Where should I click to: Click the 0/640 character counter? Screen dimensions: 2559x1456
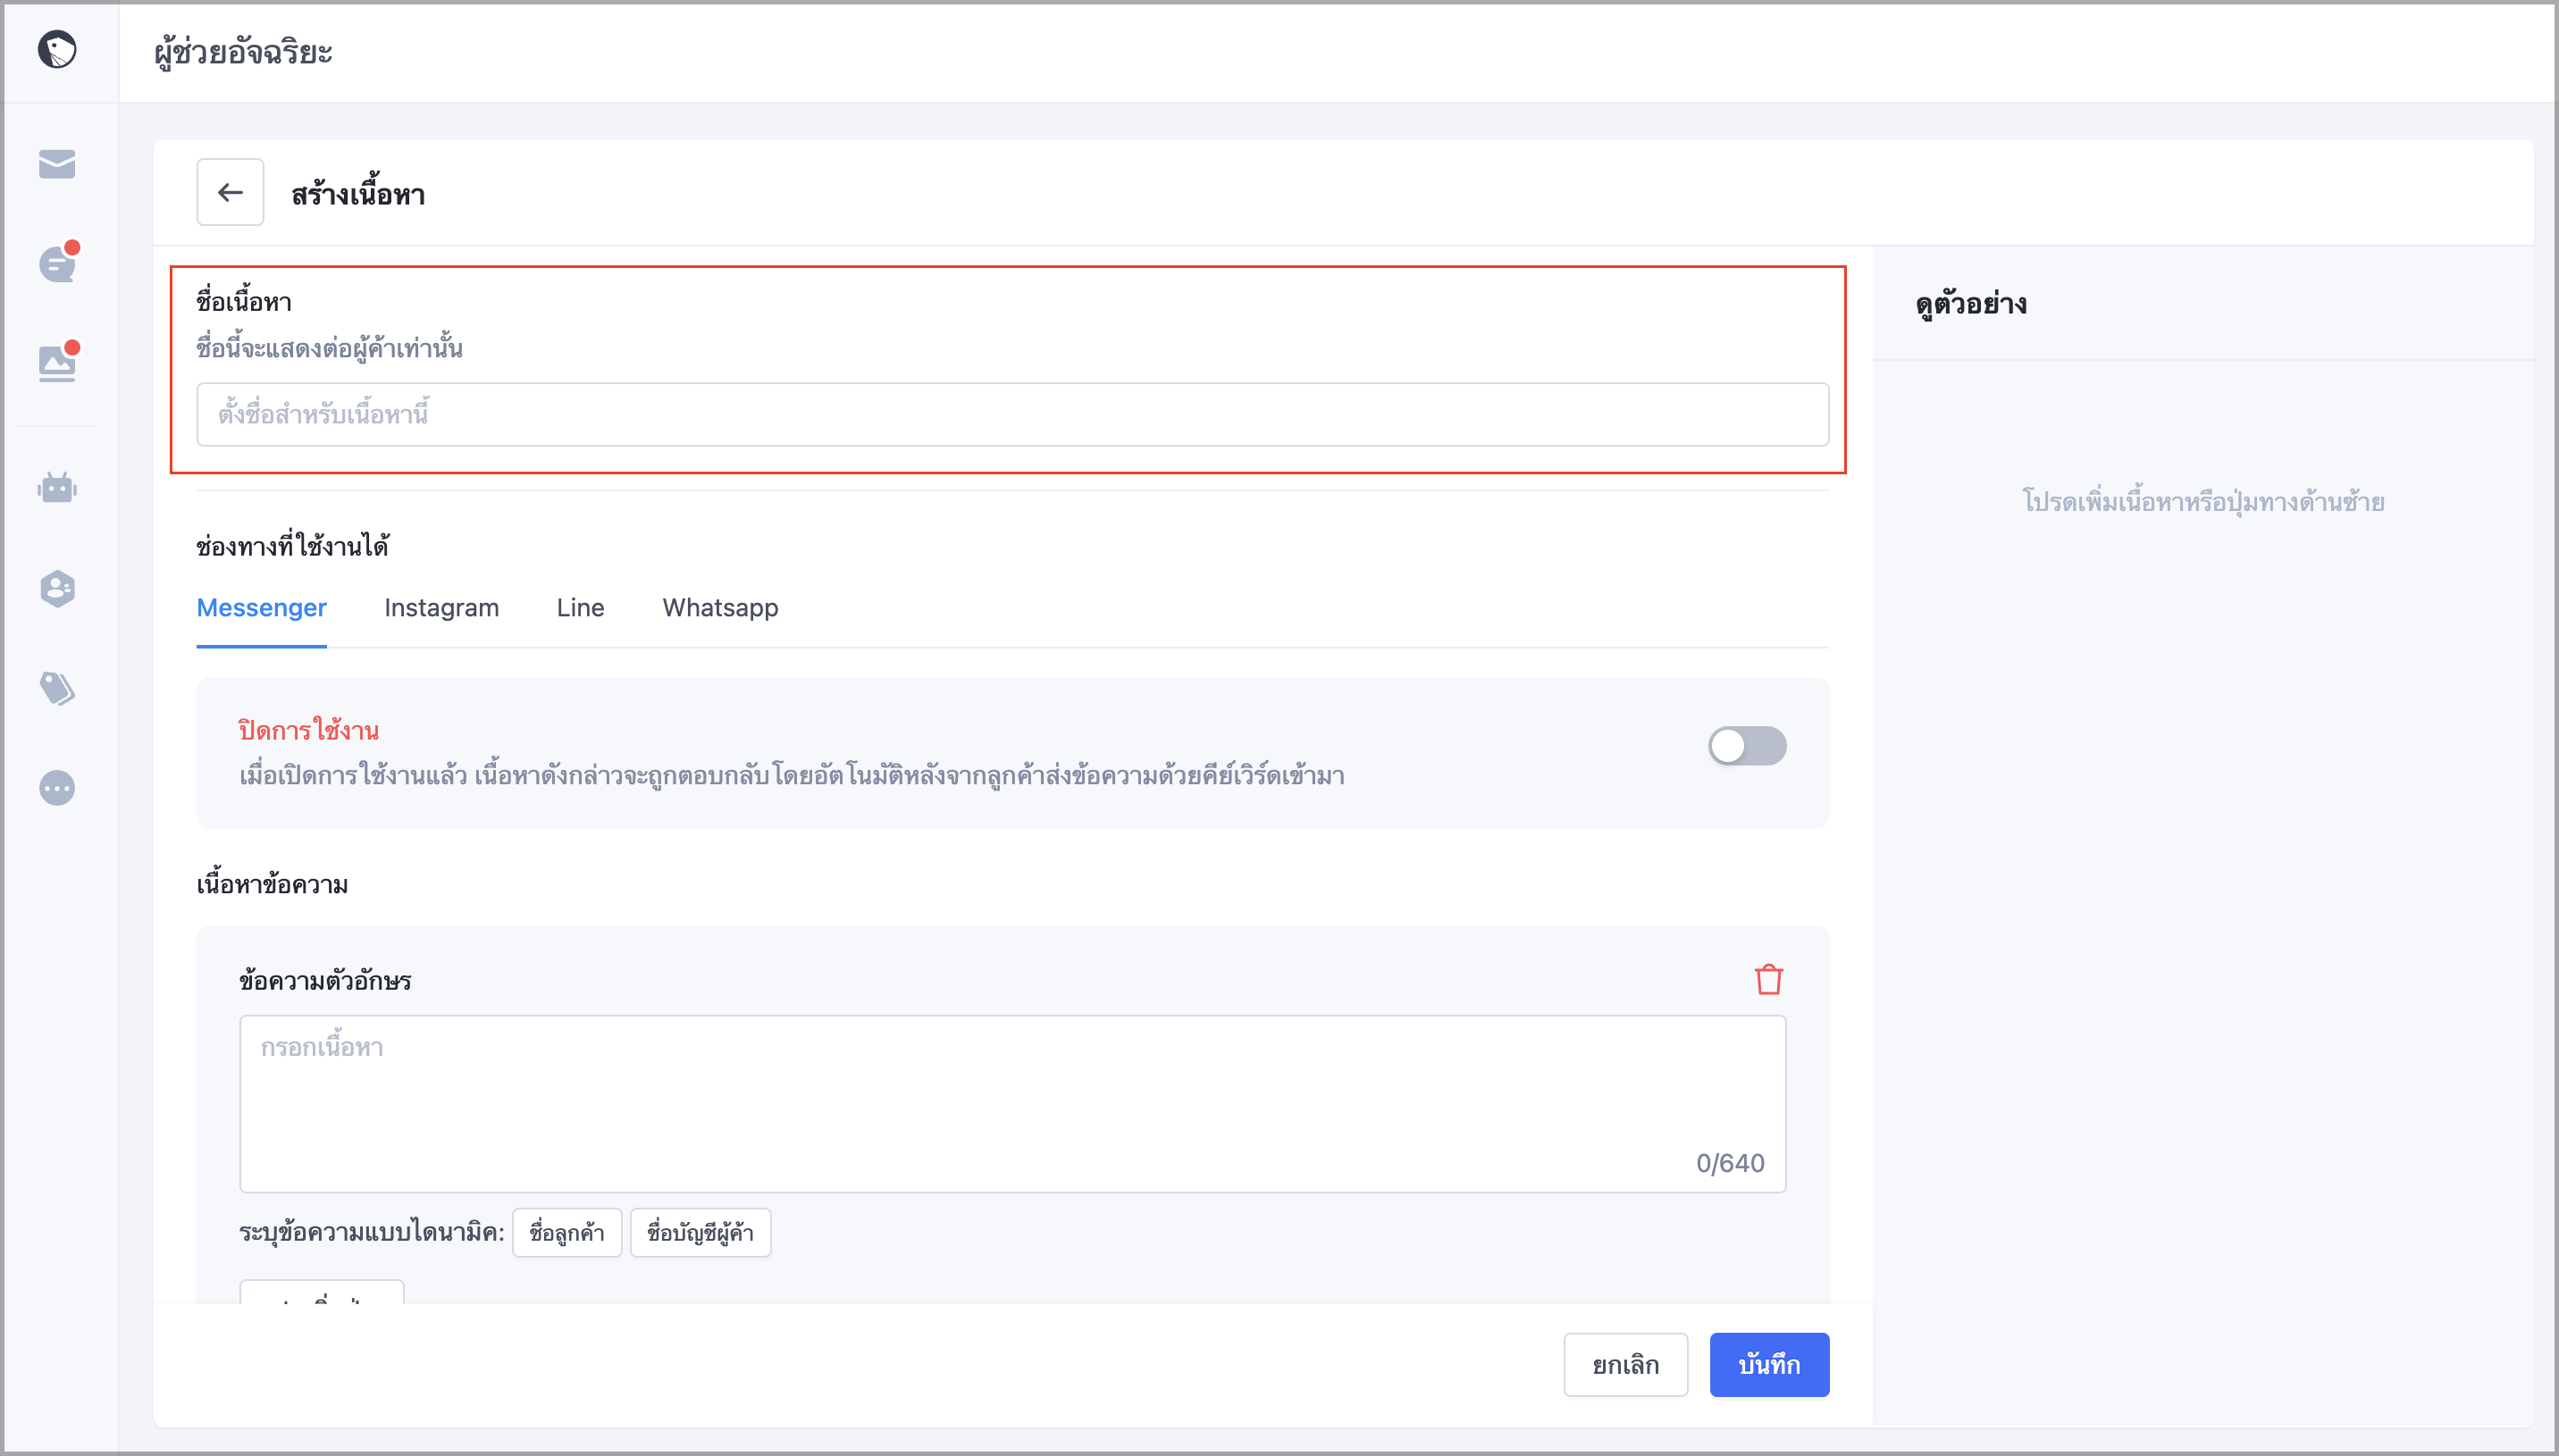pyautogui.click(x=1730, y=1163)
